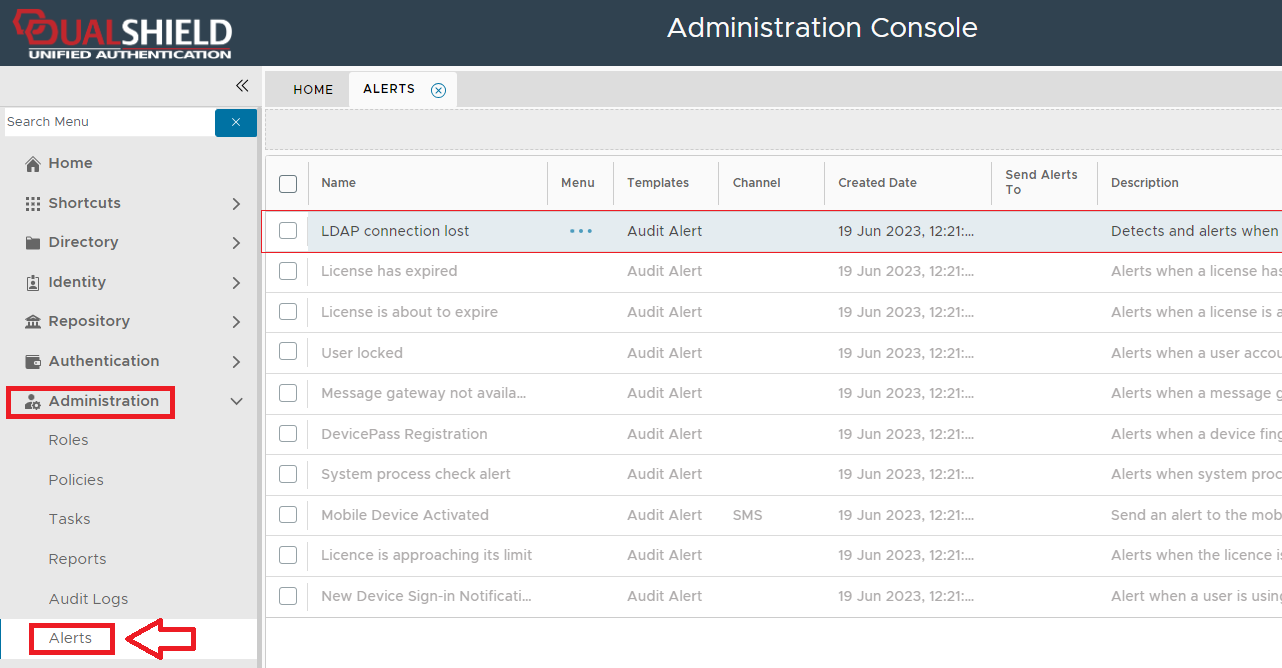Clear the Search Menu field
The image size is (1282, 668).
click(x=236, y=122)
